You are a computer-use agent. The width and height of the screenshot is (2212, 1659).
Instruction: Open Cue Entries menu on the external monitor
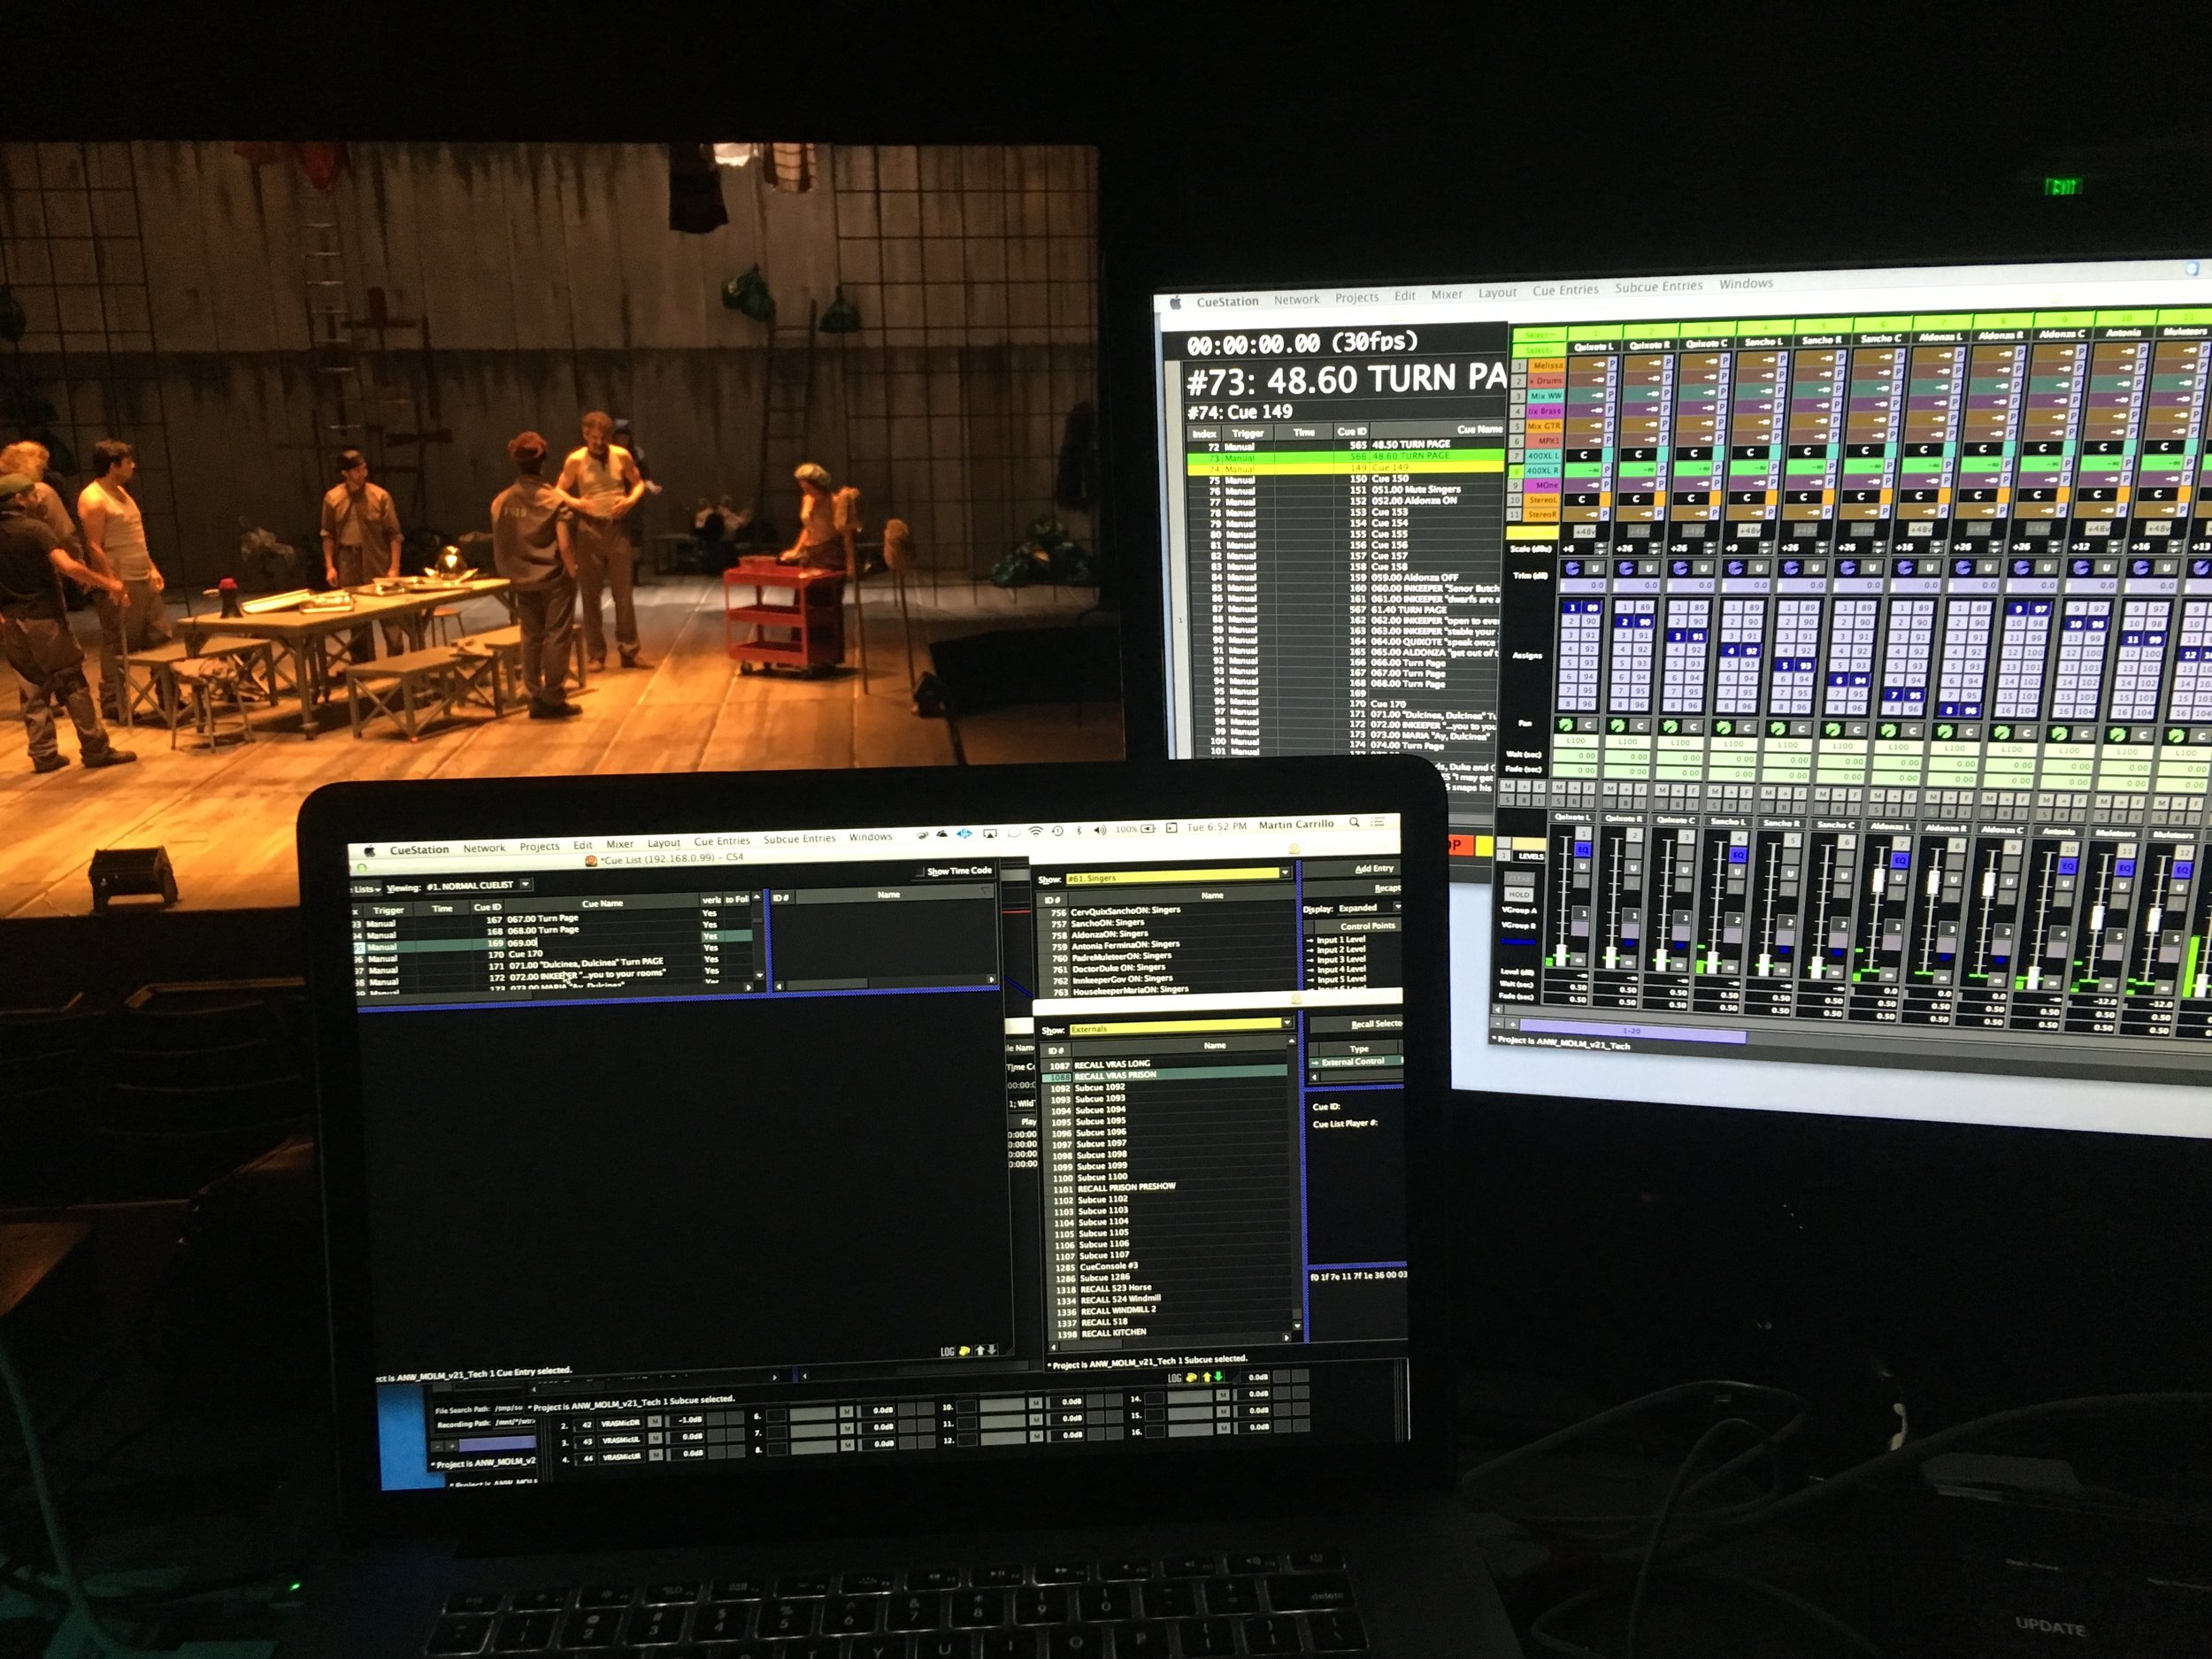[x=1565, y=290]
